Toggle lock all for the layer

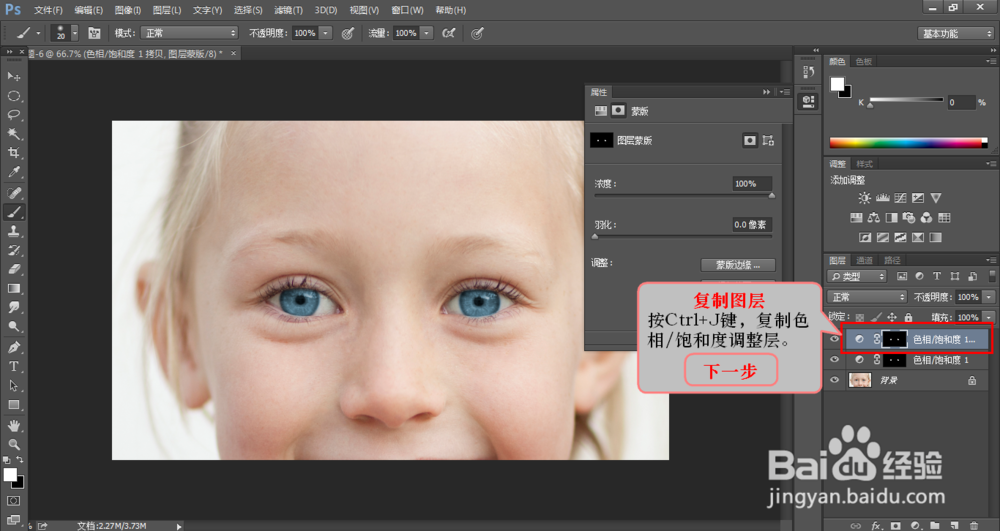coord(908,317)
